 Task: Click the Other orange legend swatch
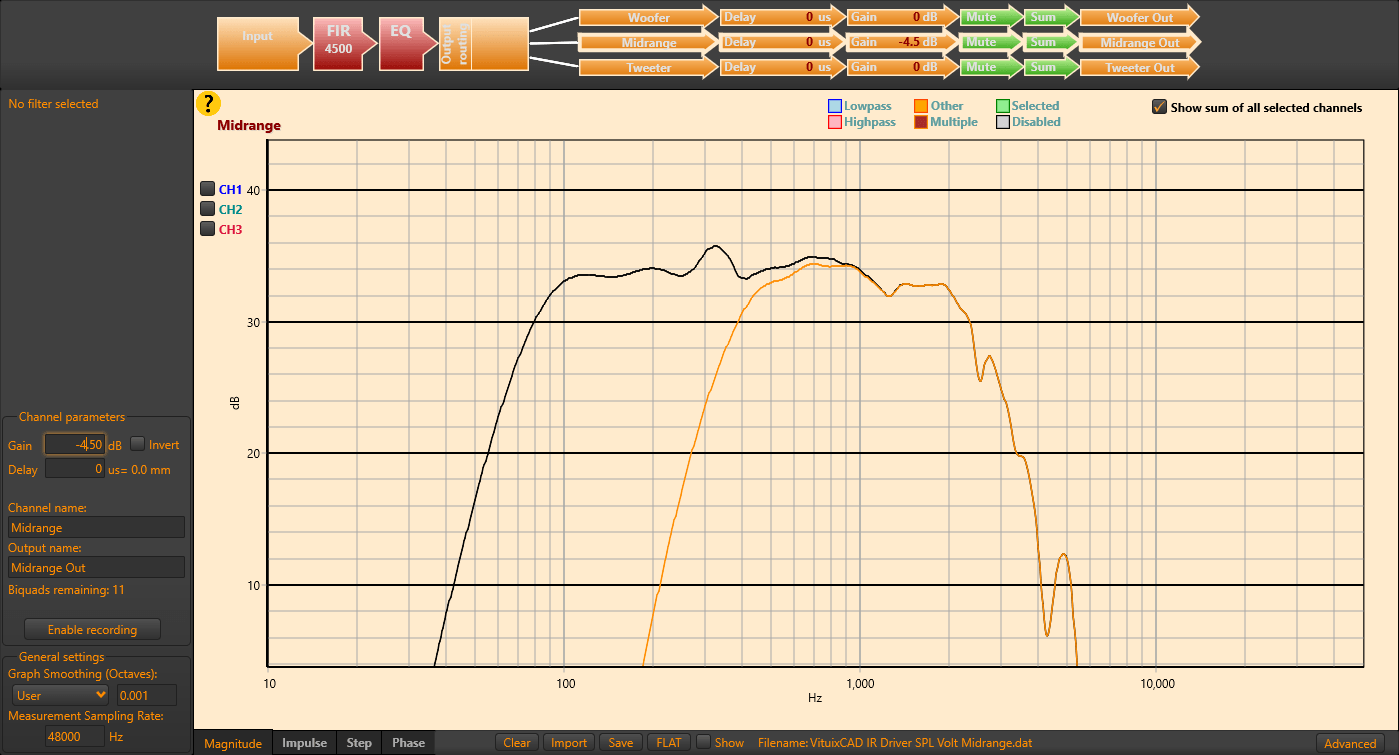[x=921, y=106]
